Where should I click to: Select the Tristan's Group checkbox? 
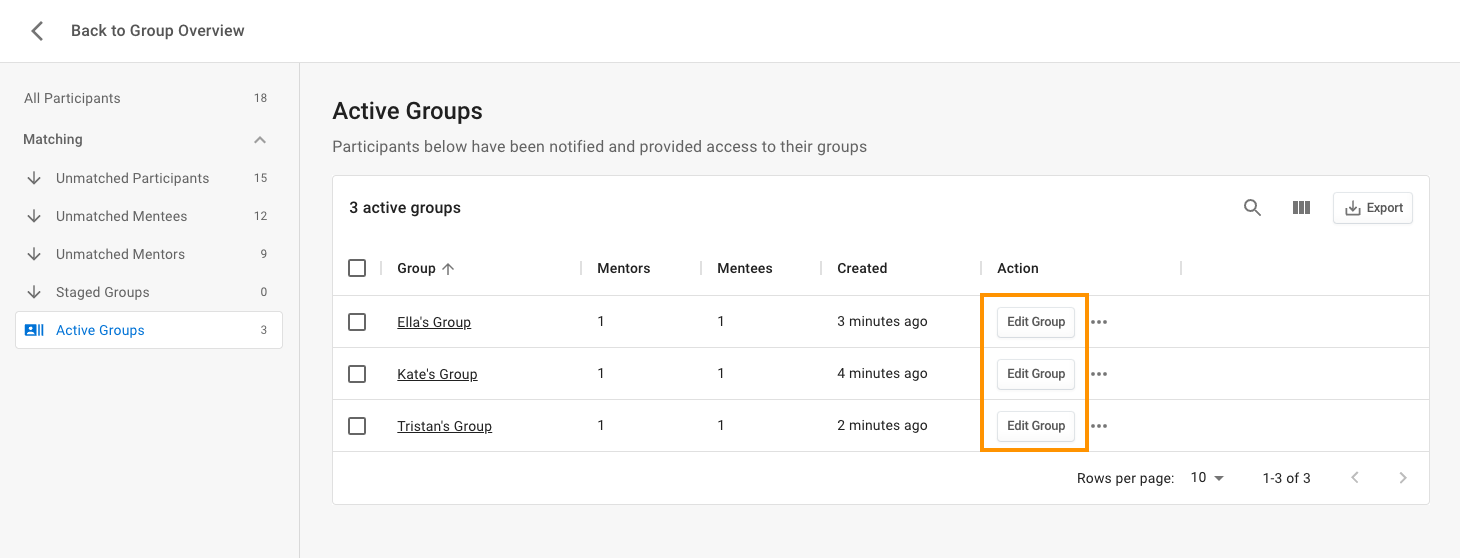[x=357, y=426]
